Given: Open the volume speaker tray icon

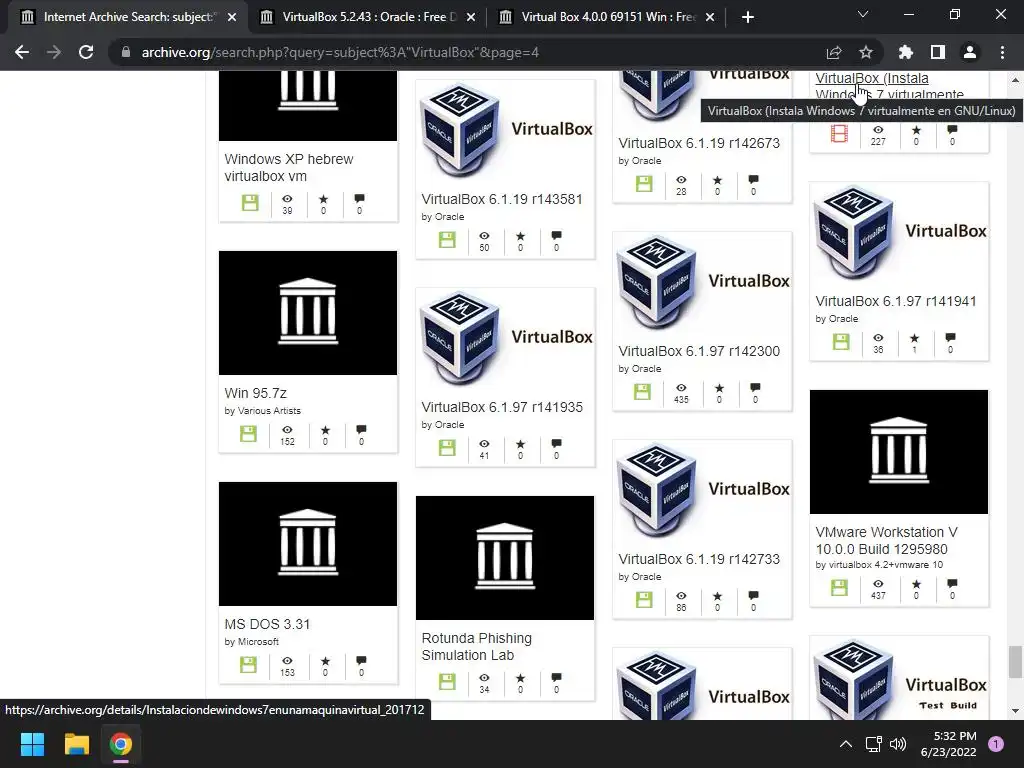Looking at the screenshot, I should [x=898, y=744].
